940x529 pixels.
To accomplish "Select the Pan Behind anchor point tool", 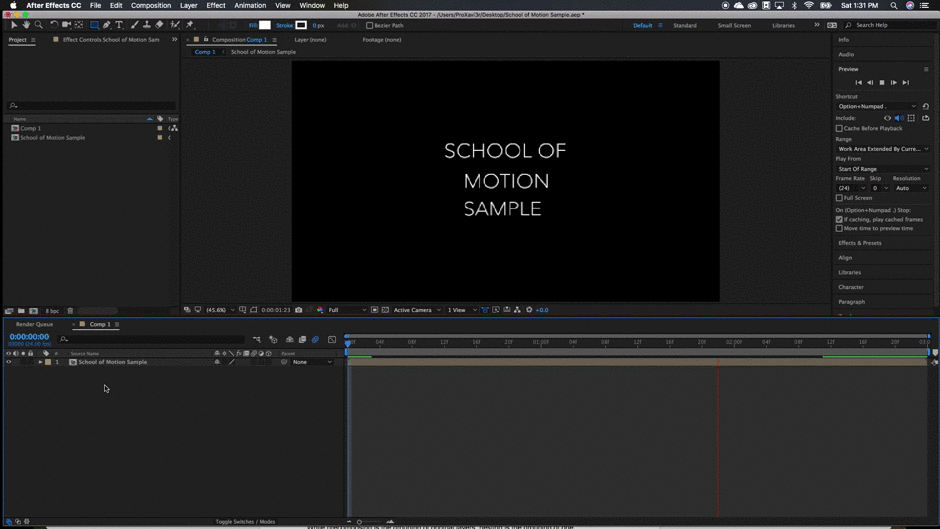I will (x=79, y=25).
